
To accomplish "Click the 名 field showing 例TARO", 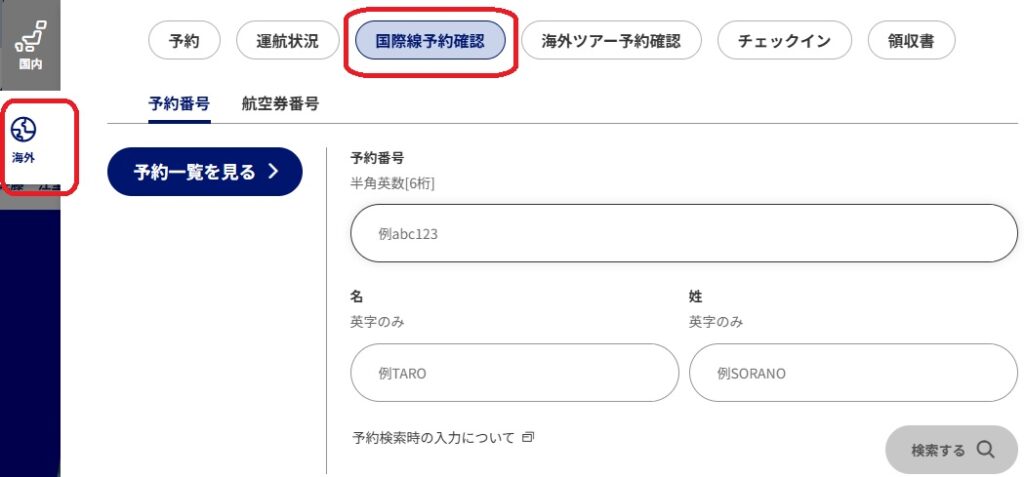I will 514,373.
